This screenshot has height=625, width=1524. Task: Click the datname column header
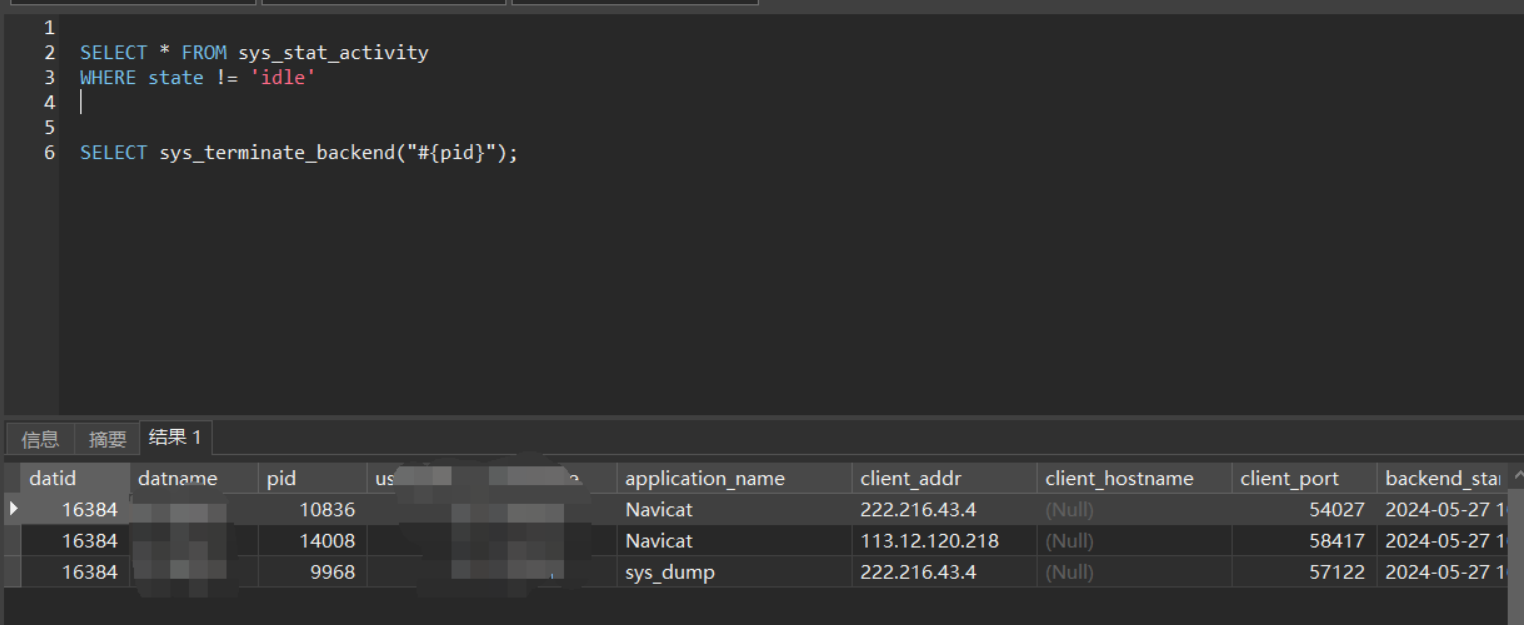click(193, 478)
